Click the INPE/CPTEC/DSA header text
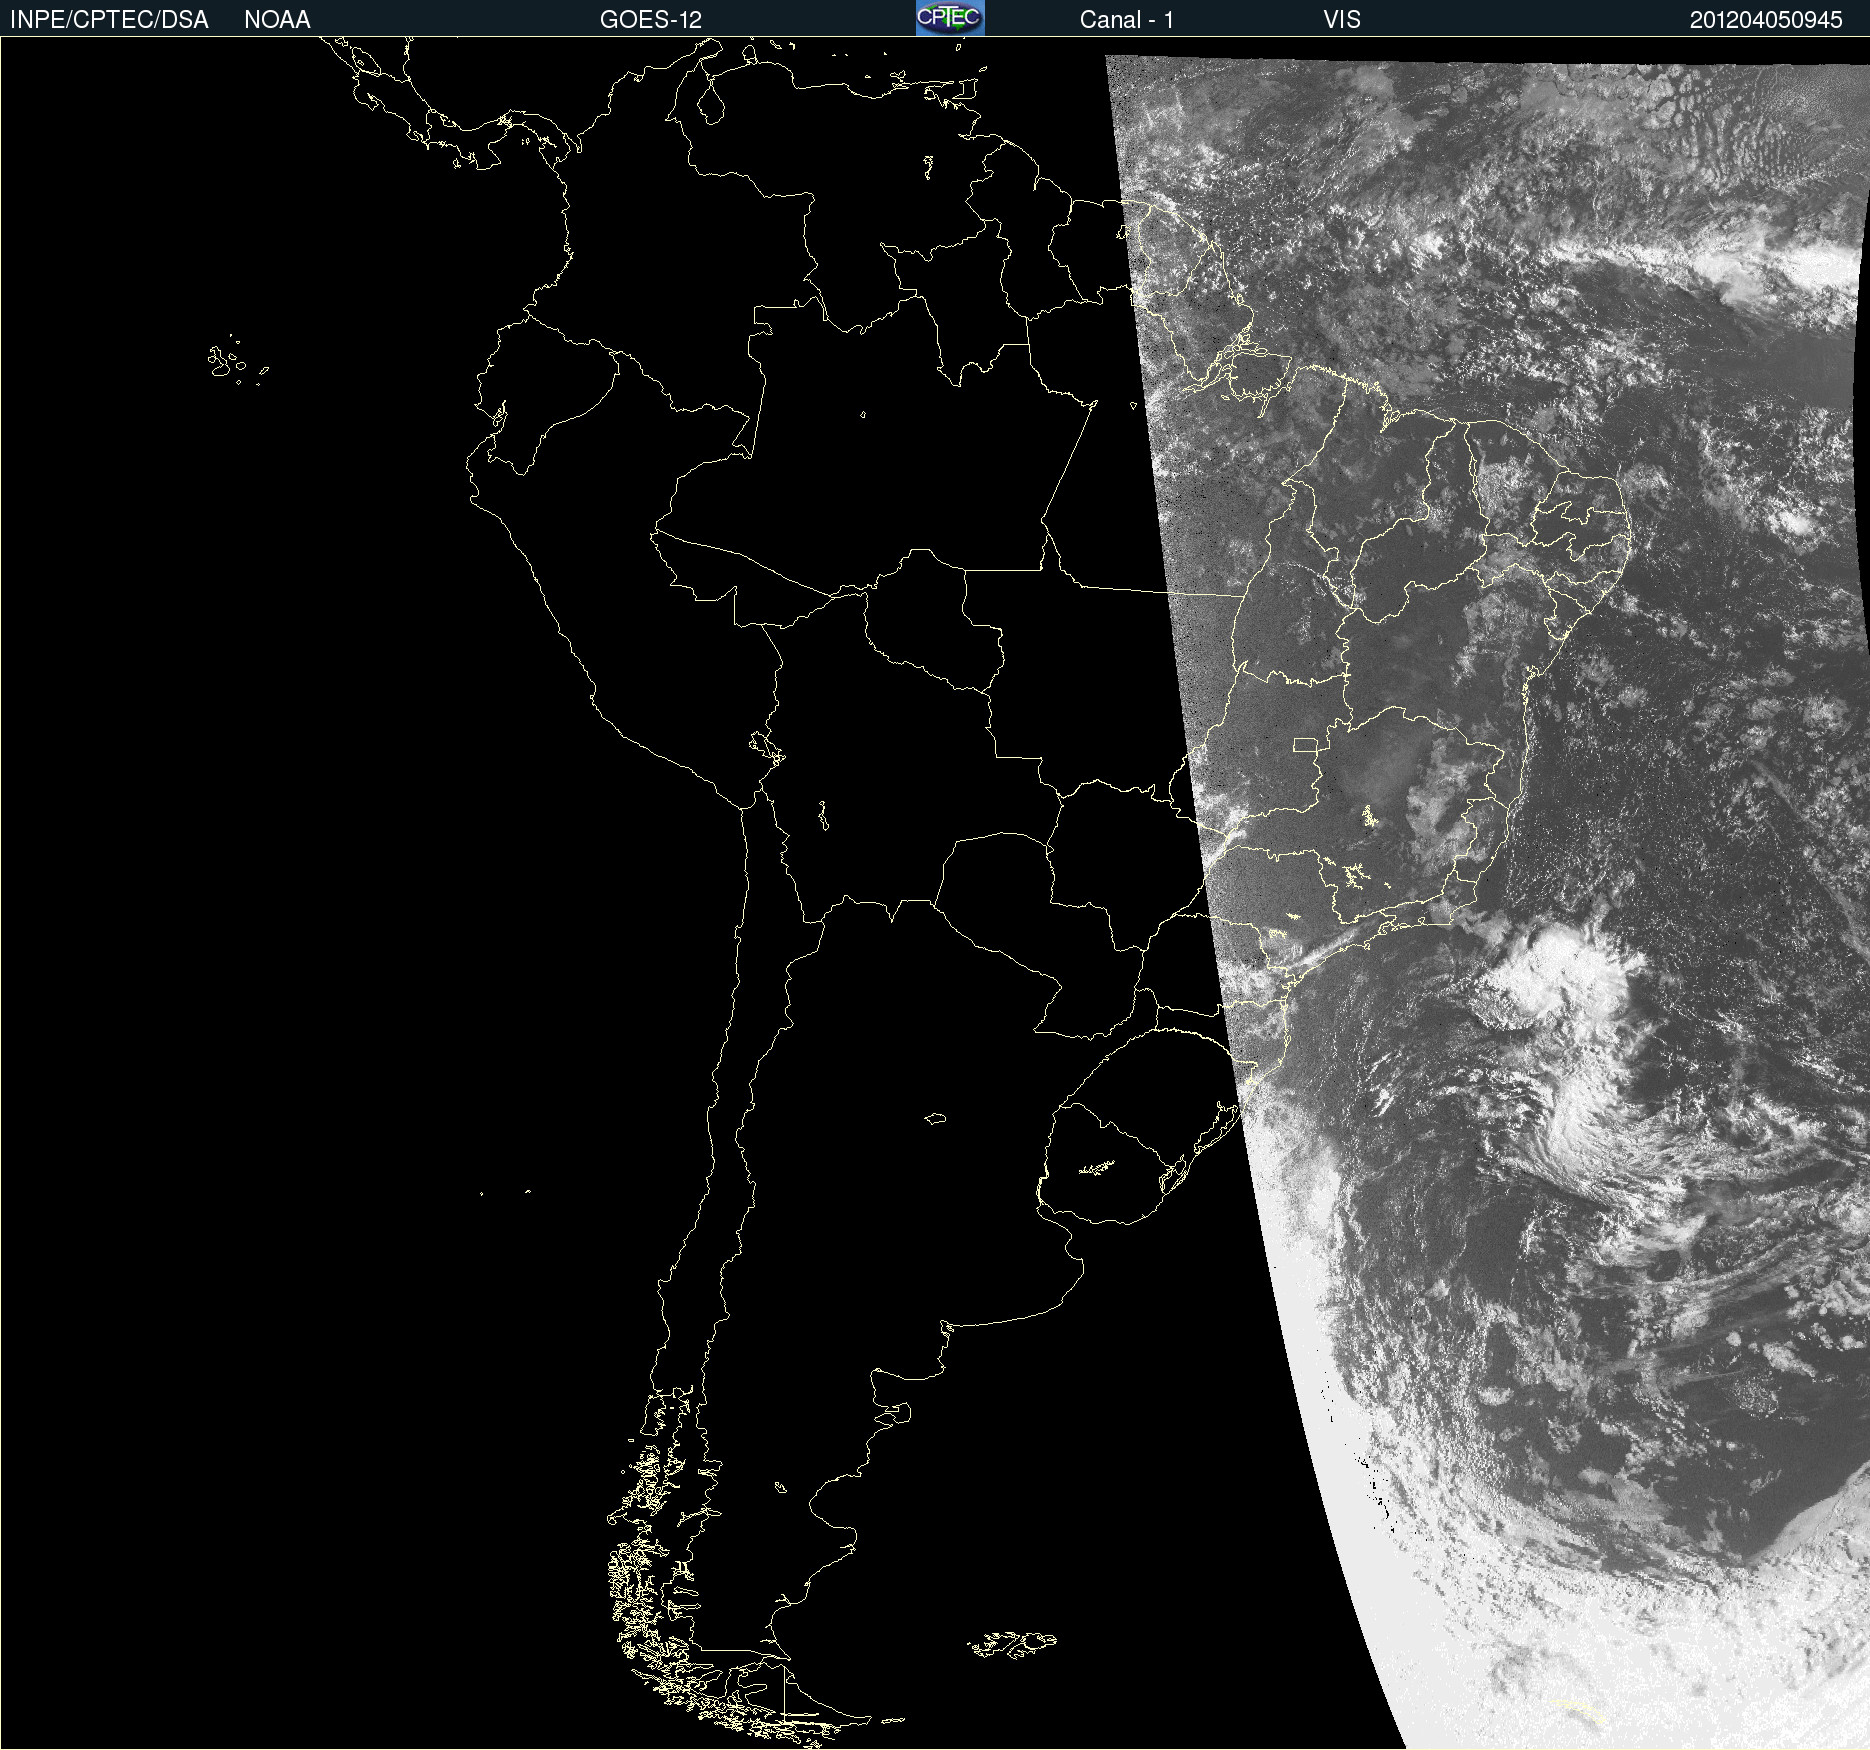Viewport: 1870px width, 1750px height. (109, 20)
